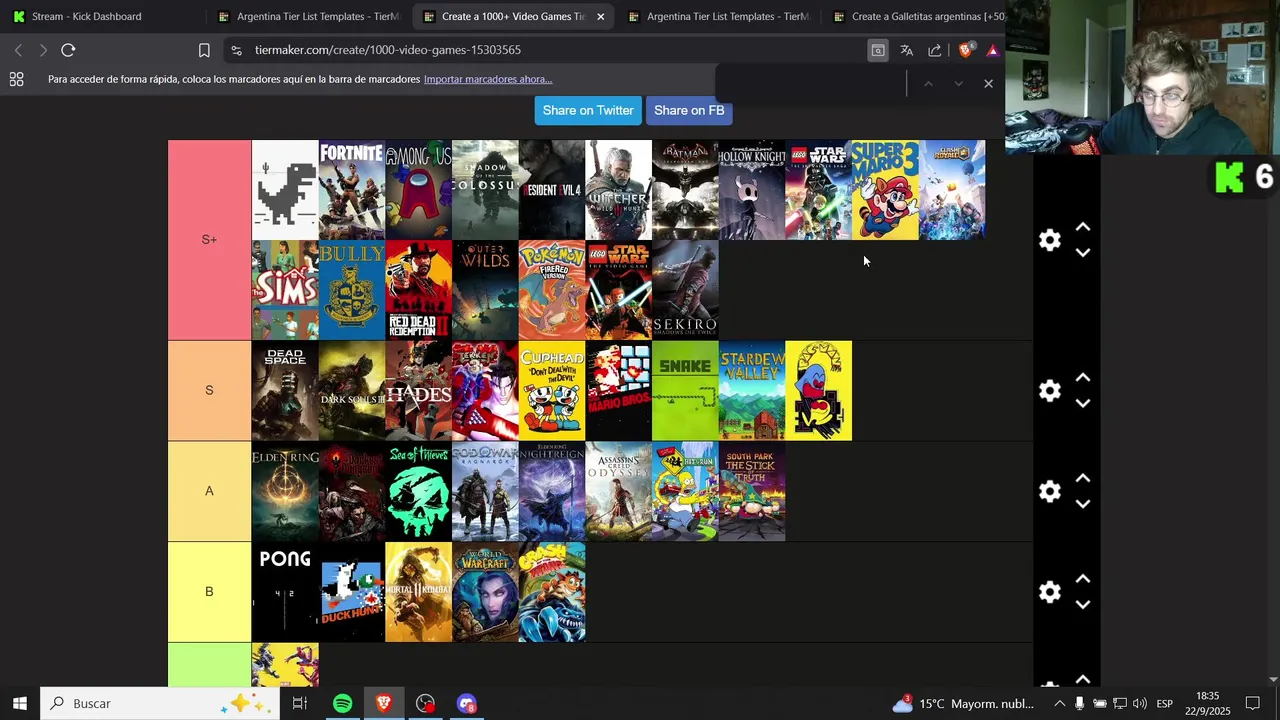Screen dimensions: 1280x720
Task: Open the notification center icon
Action: coord(1252,704)
